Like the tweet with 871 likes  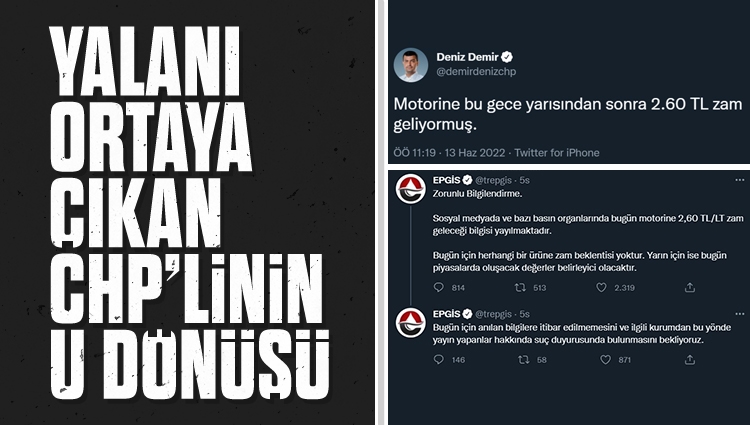click(x=606, y=360)
